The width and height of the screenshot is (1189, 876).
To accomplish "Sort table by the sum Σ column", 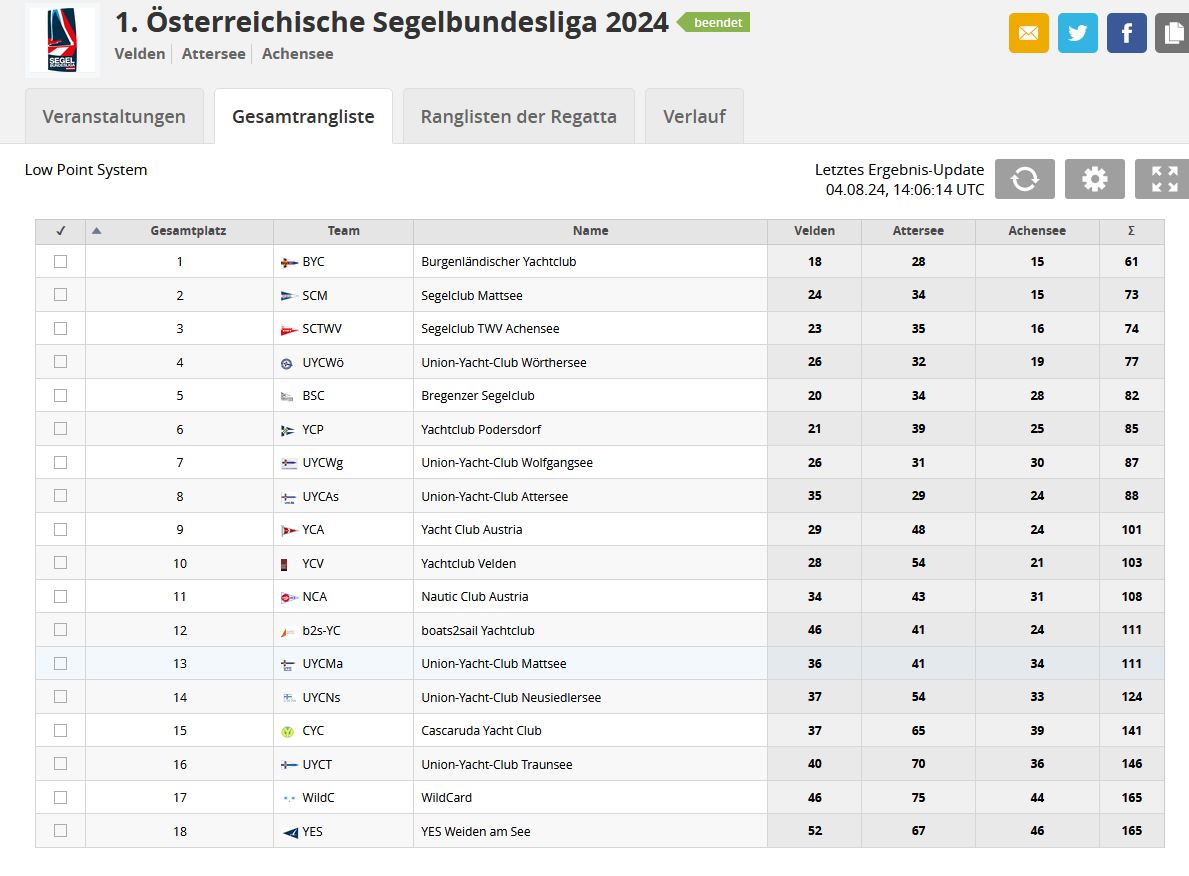I will 1131,230.
